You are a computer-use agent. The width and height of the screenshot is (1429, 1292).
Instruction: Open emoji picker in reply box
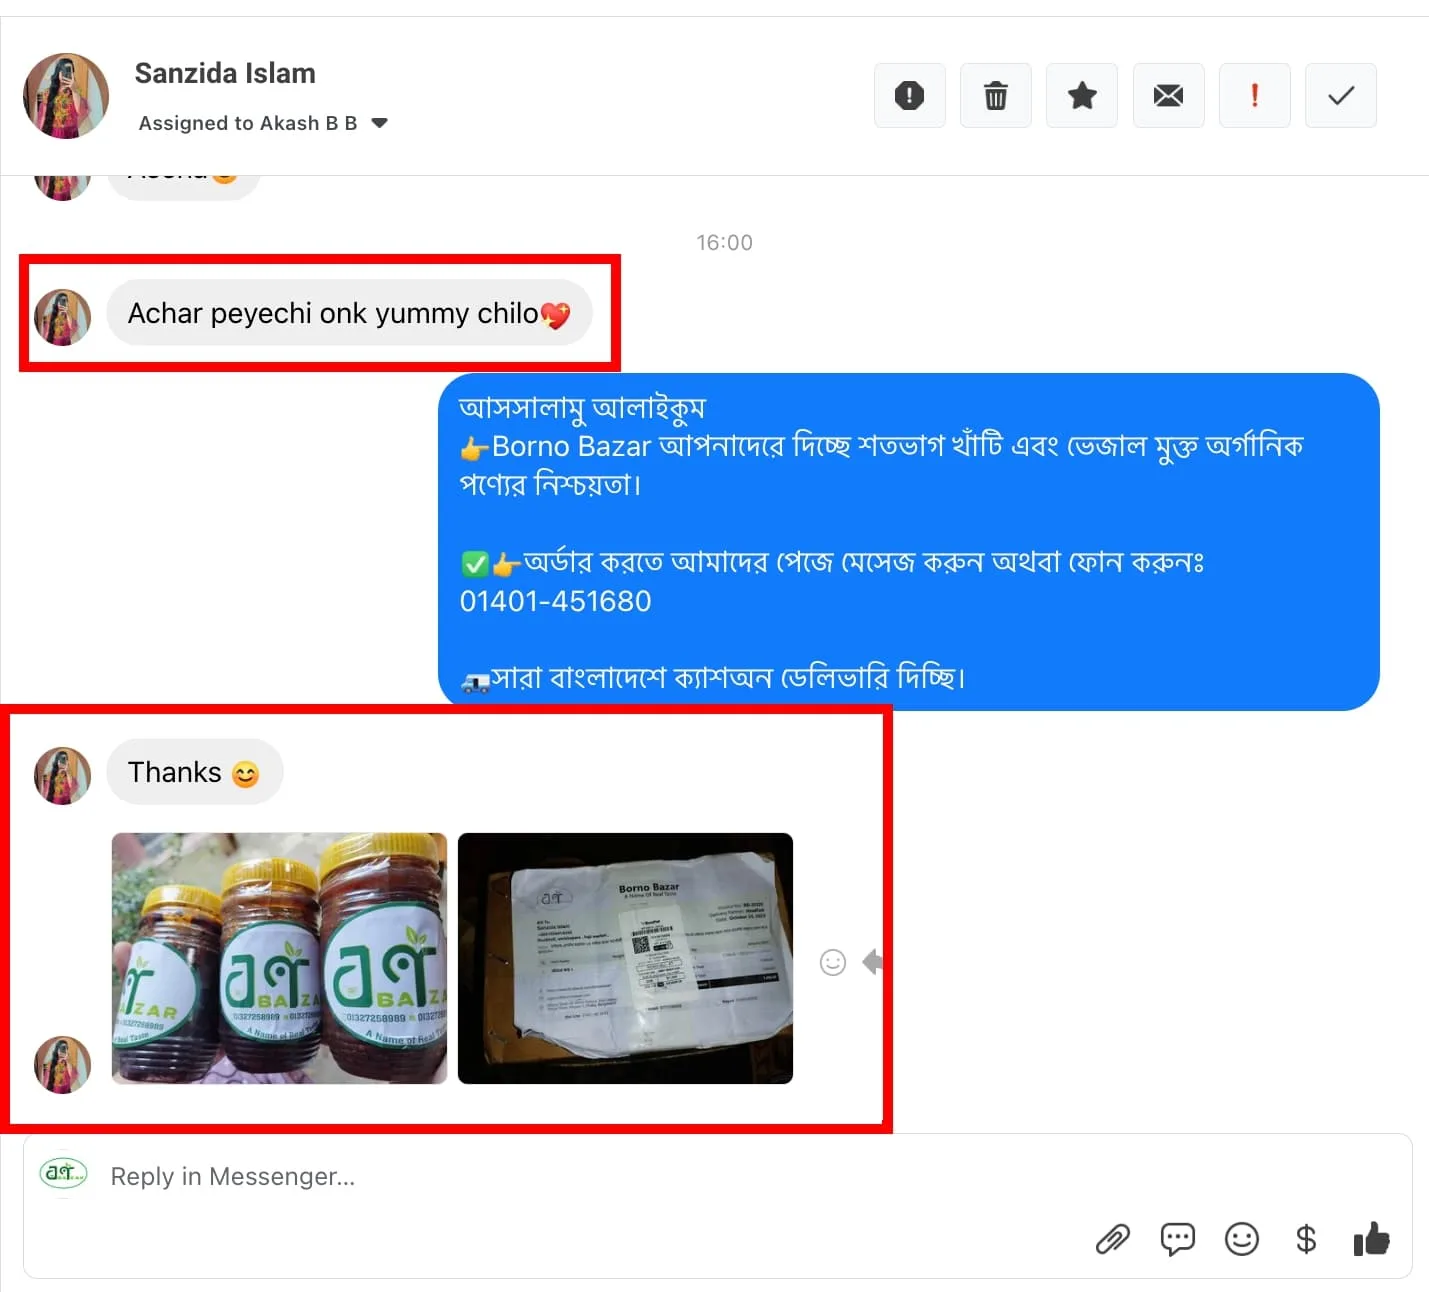[1242, 1240]
